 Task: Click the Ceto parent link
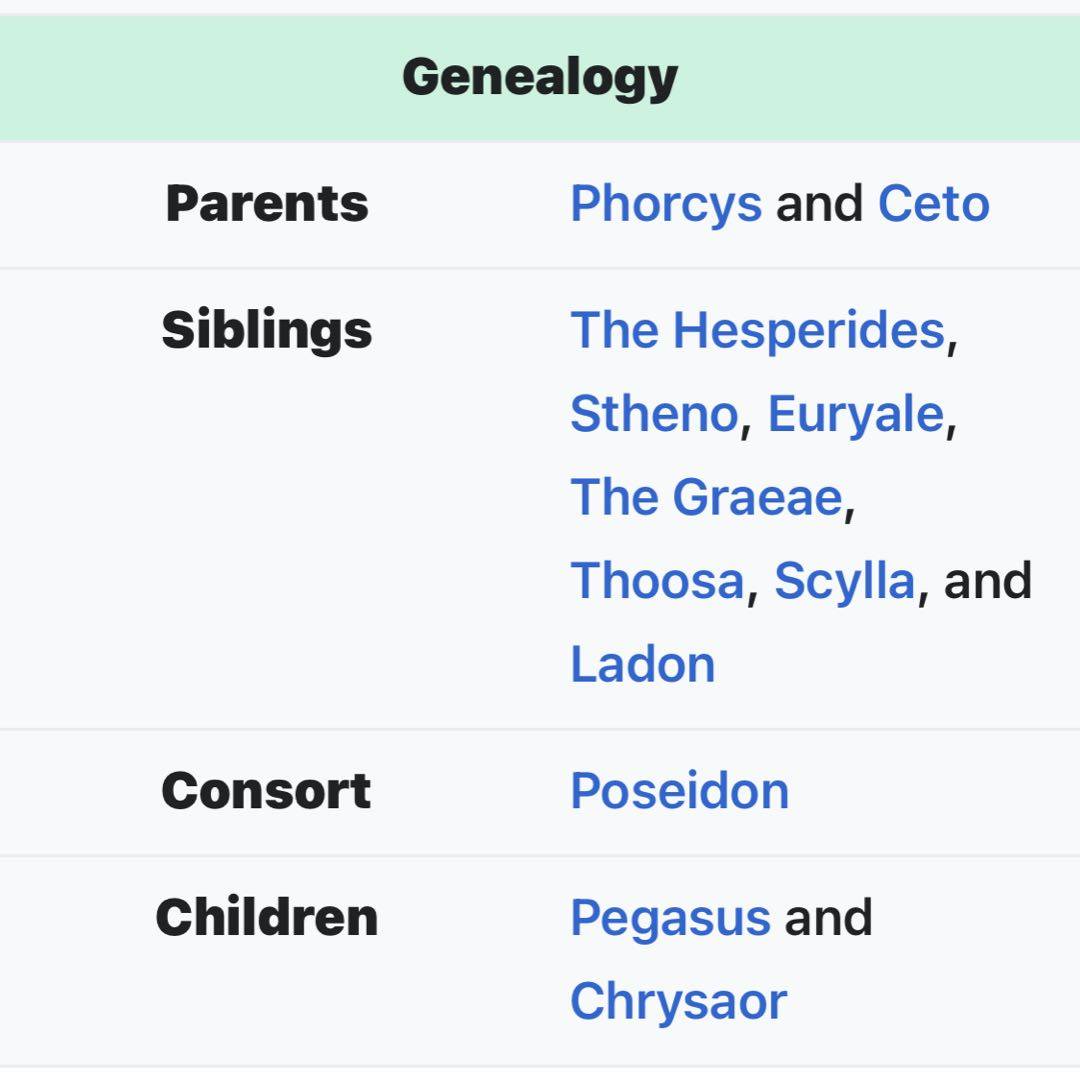933,204
